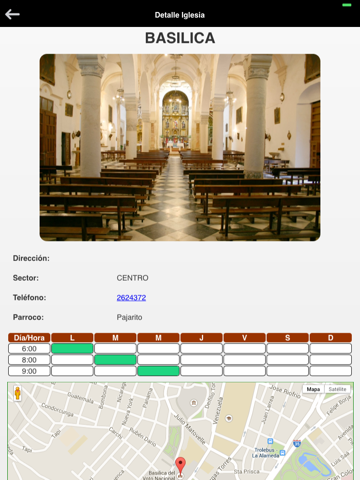Select the Mapa view tab

pyautogui.click(x=313, y=389)
